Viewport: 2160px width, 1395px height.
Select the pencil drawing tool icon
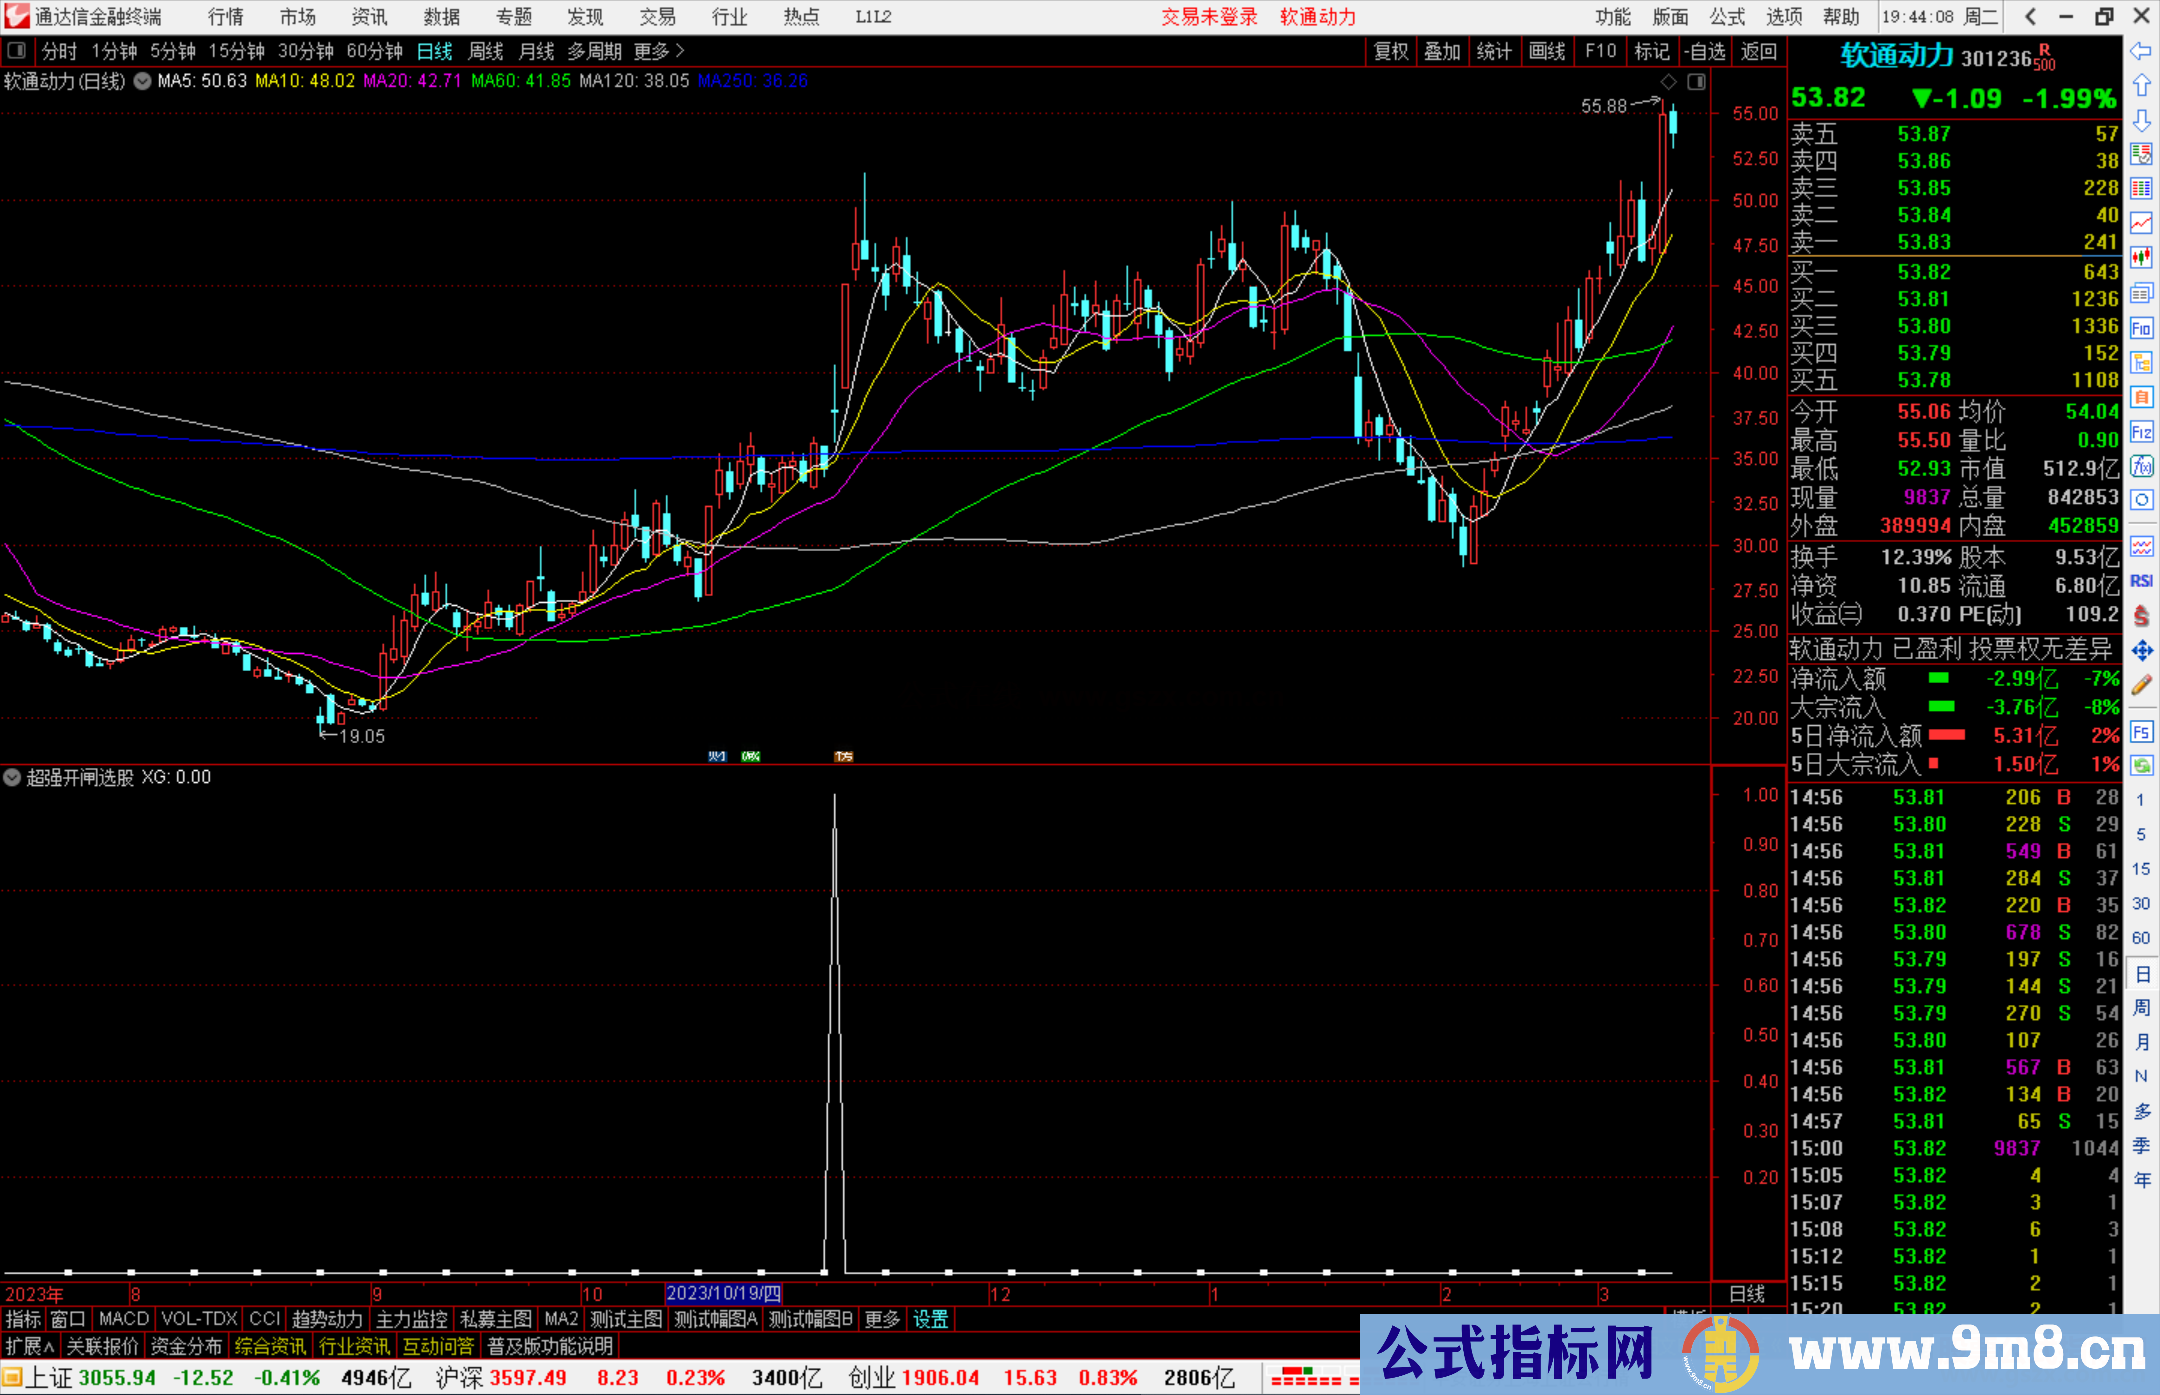[x=2141, y=685]
